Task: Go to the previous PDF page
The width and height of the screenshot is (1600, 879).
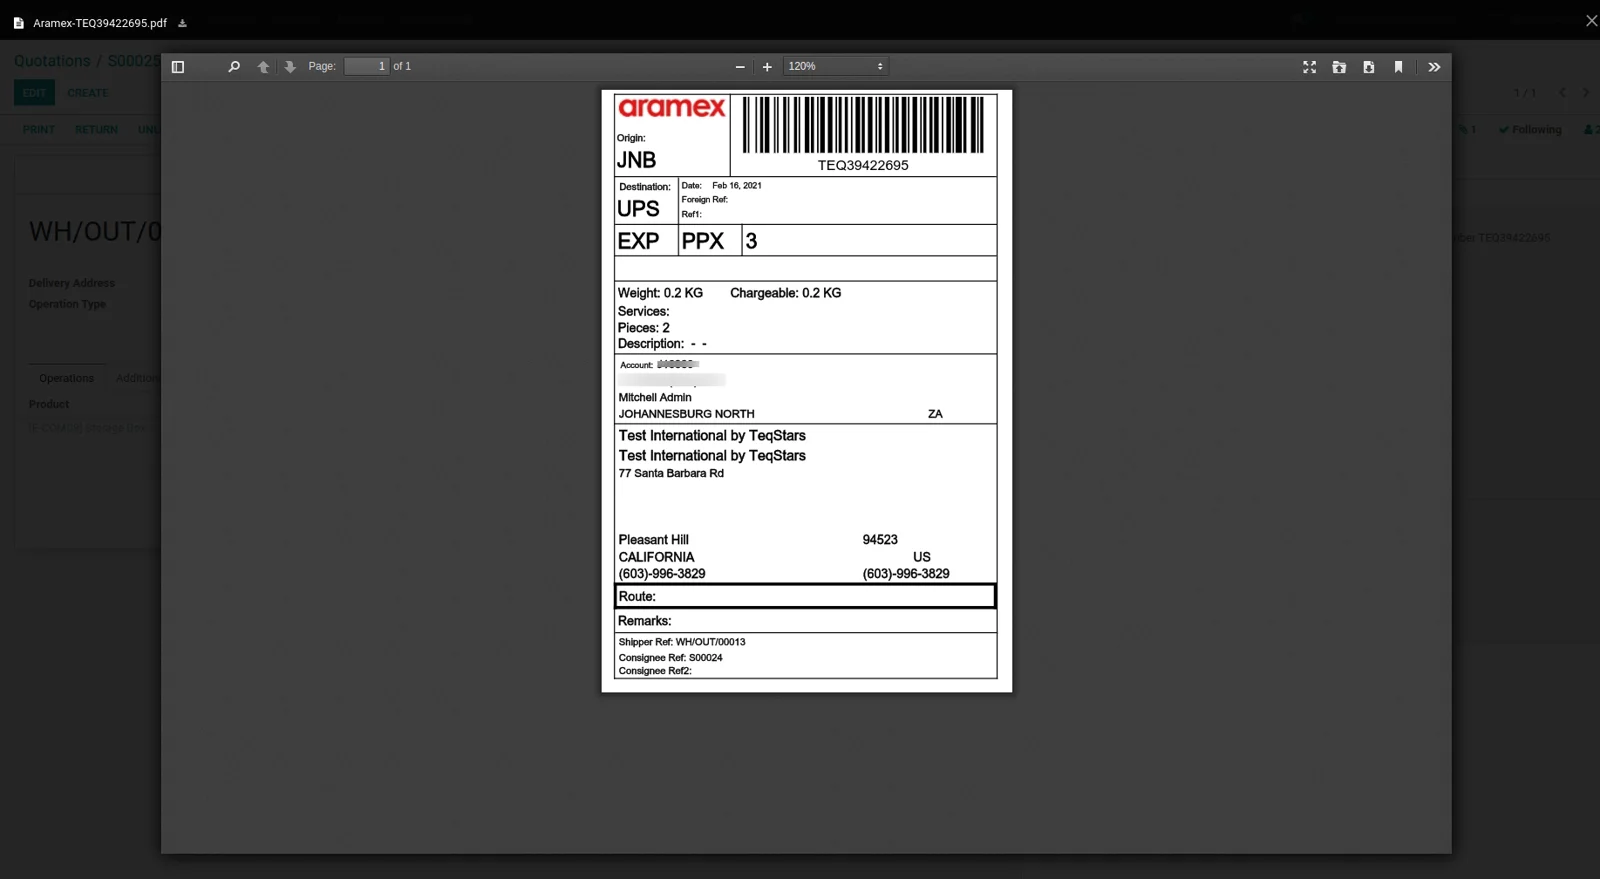Action: (x=263, y=67)
